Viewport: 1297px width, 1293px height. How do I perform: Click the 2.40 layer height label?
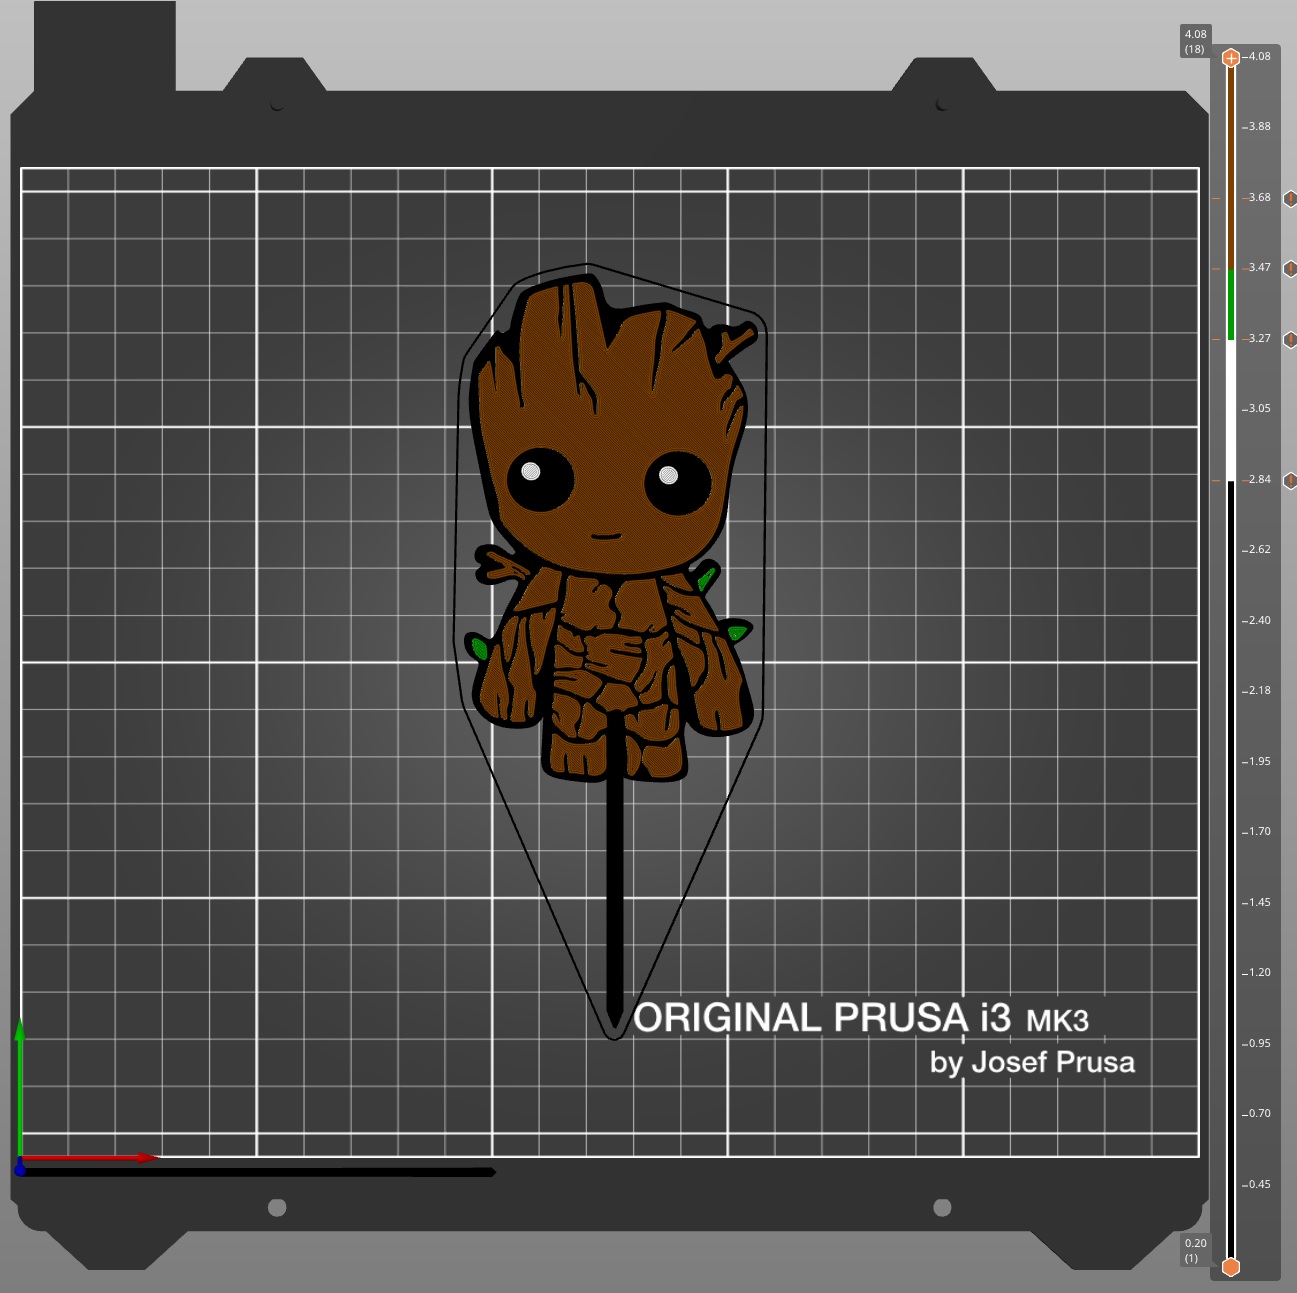click(1258, 621)
